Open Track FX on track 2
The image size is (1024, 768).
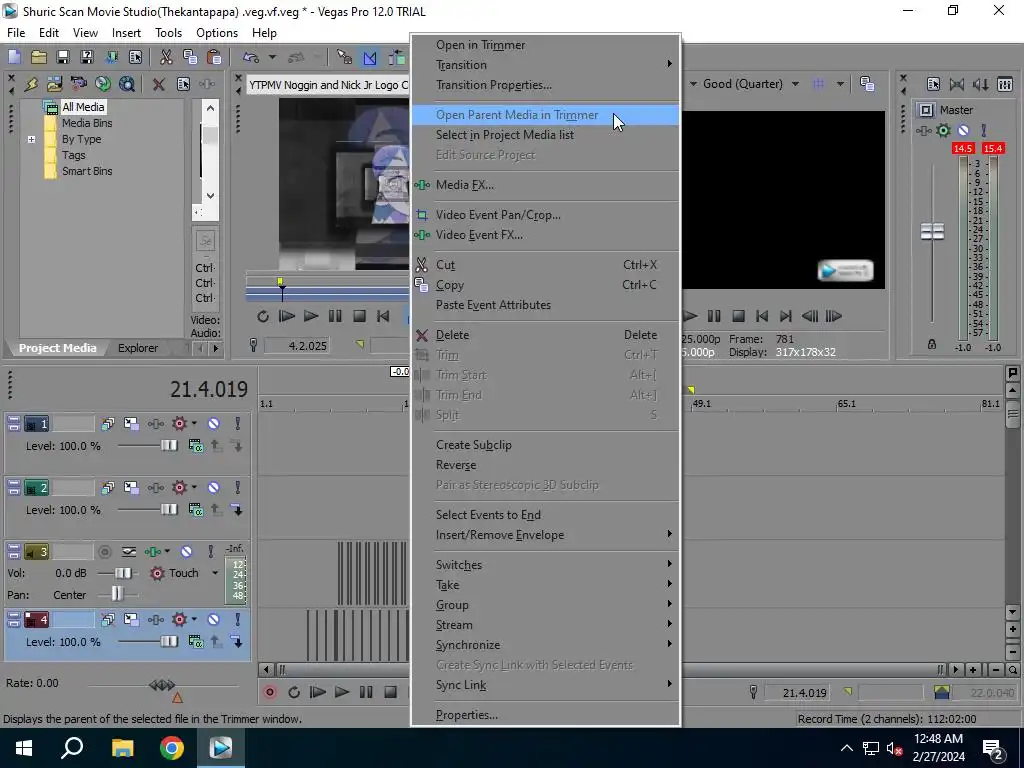[x=155, y=488]
